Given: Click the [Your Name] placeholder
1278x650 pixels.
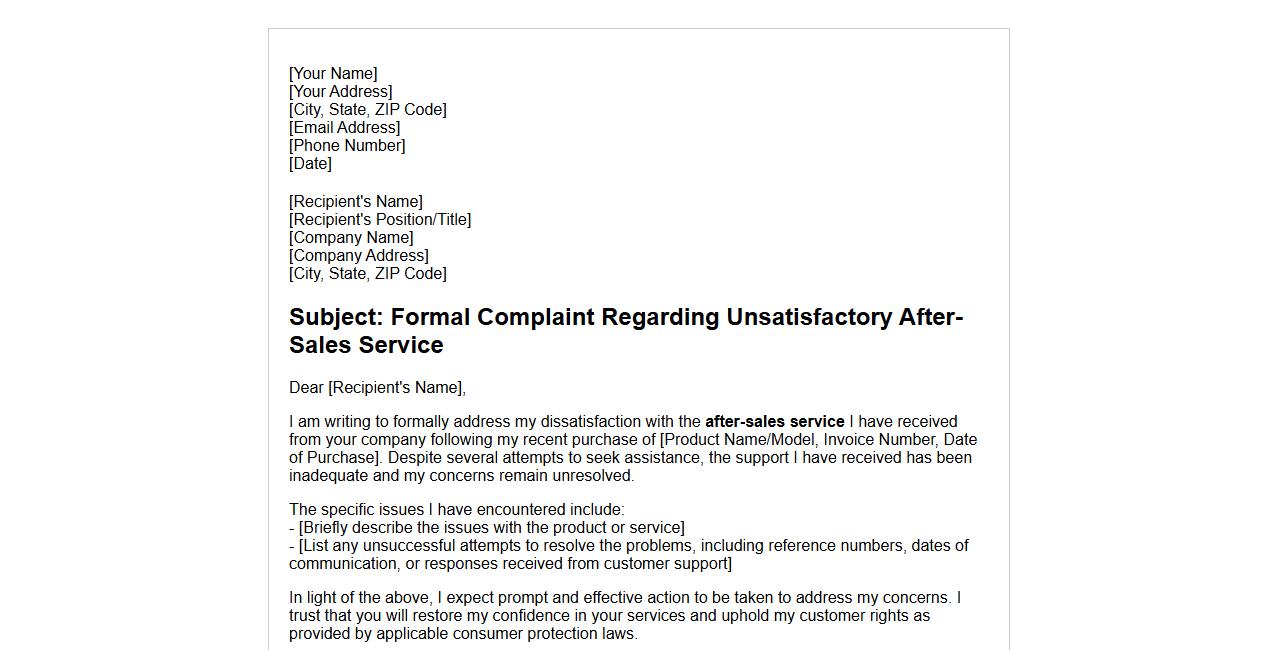Looking at the screenshot, I should point(333,74).
